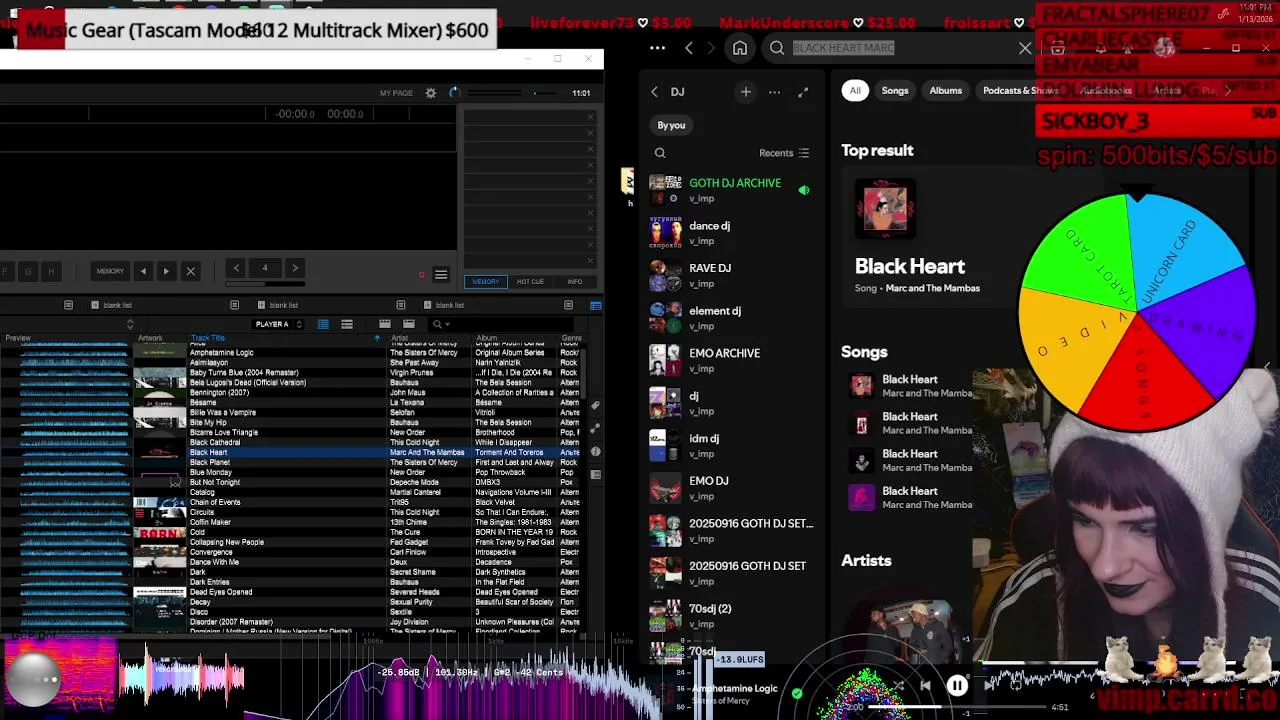Open the related tracks icon in the side strip
Image resolution: width=1280 pixels, height=720 pixels.
point(595,428)
